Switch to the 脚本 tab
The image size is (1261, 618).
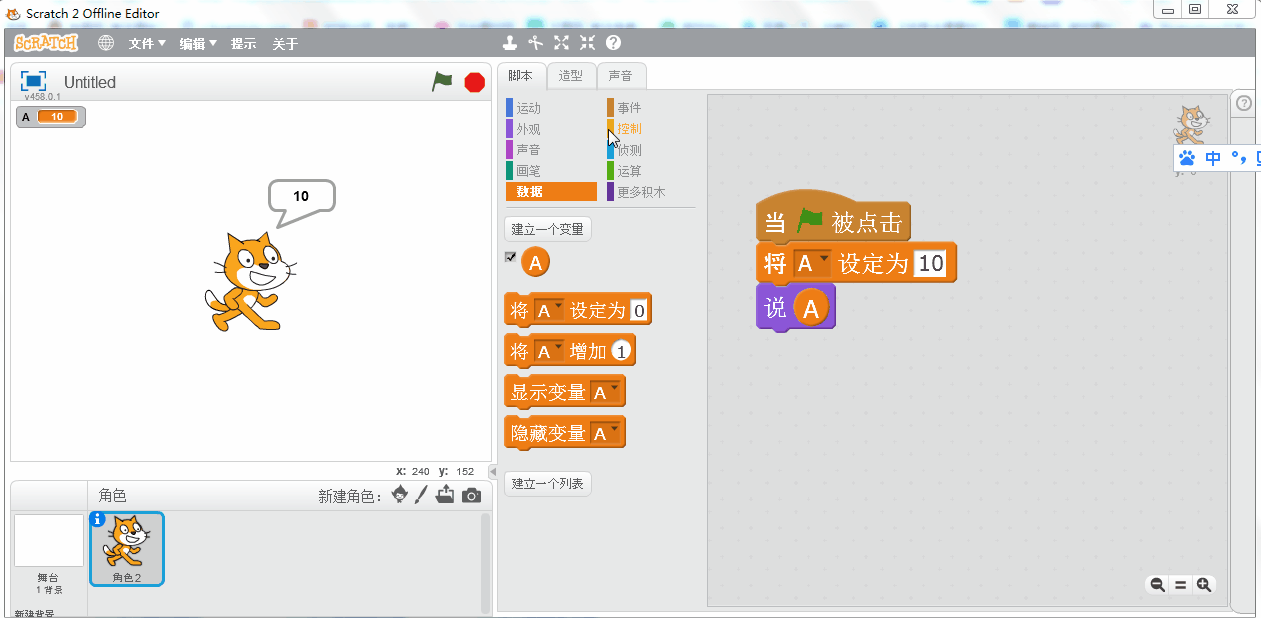point(522,75)
